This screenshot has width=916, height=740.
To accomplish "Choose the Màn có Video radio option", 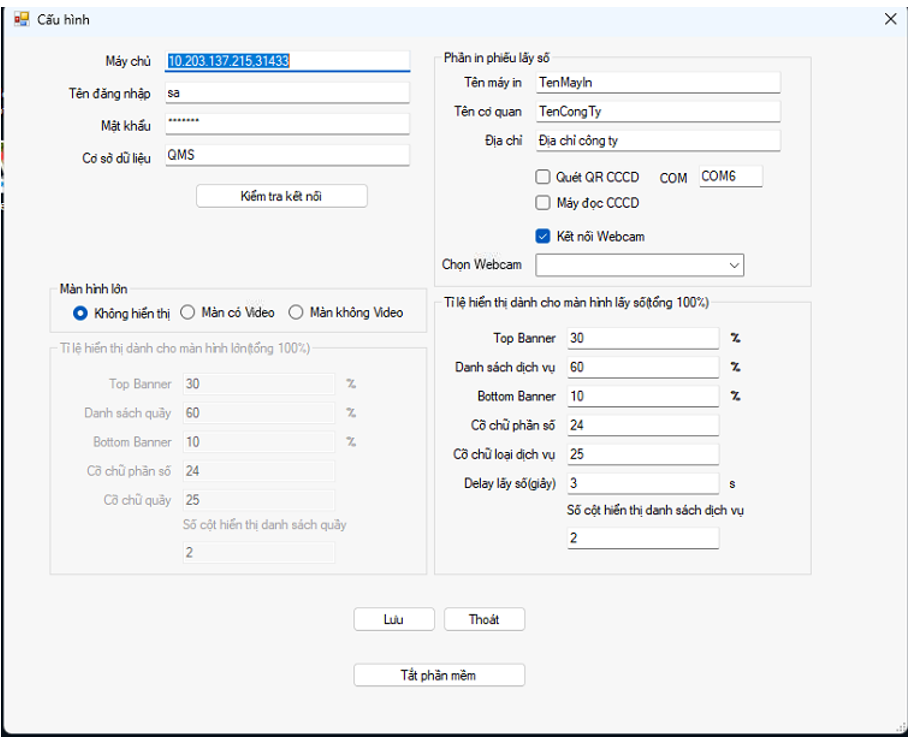I will [188, 313].
